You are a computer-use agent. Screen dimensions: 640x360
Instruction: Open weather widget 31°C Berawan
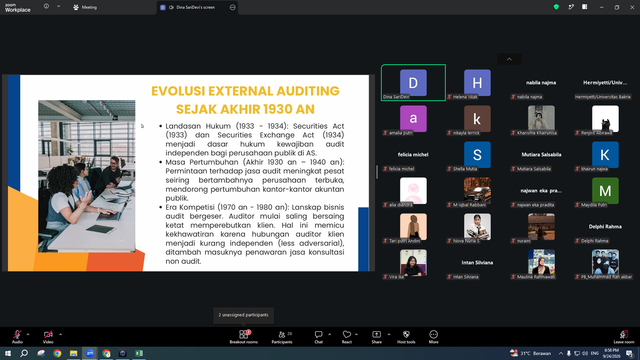tap(531, 353)
